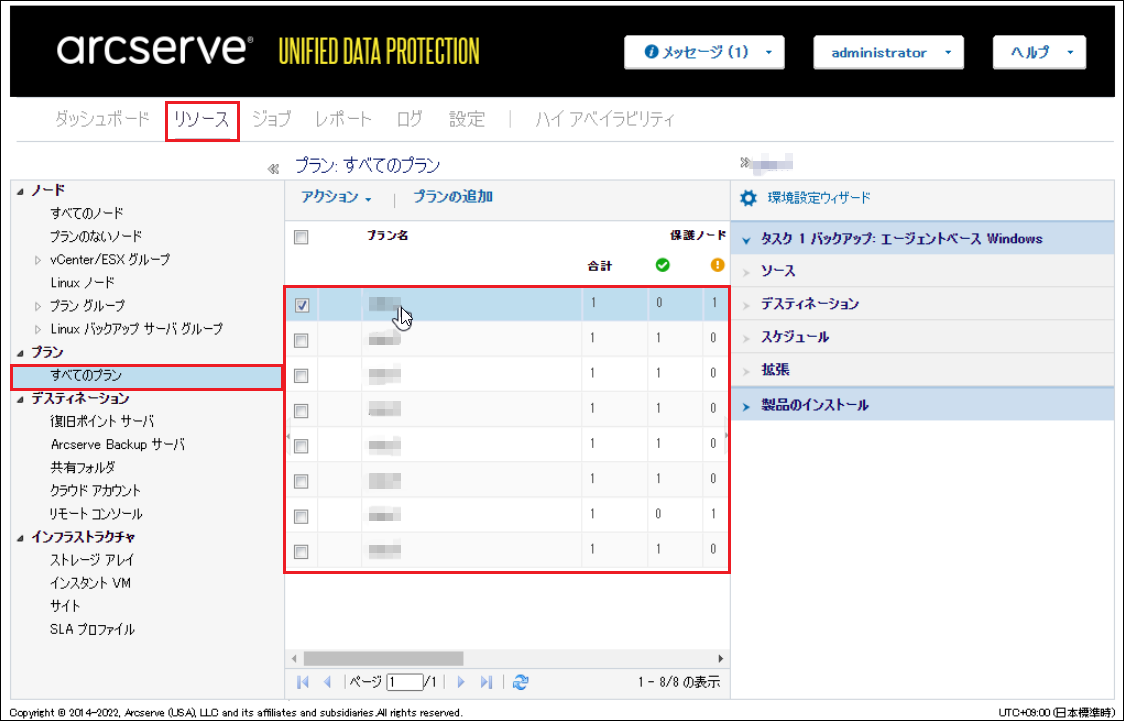Go to previous page arrow icon
This screenshot has height=721, width=1124.
[328, 682]
